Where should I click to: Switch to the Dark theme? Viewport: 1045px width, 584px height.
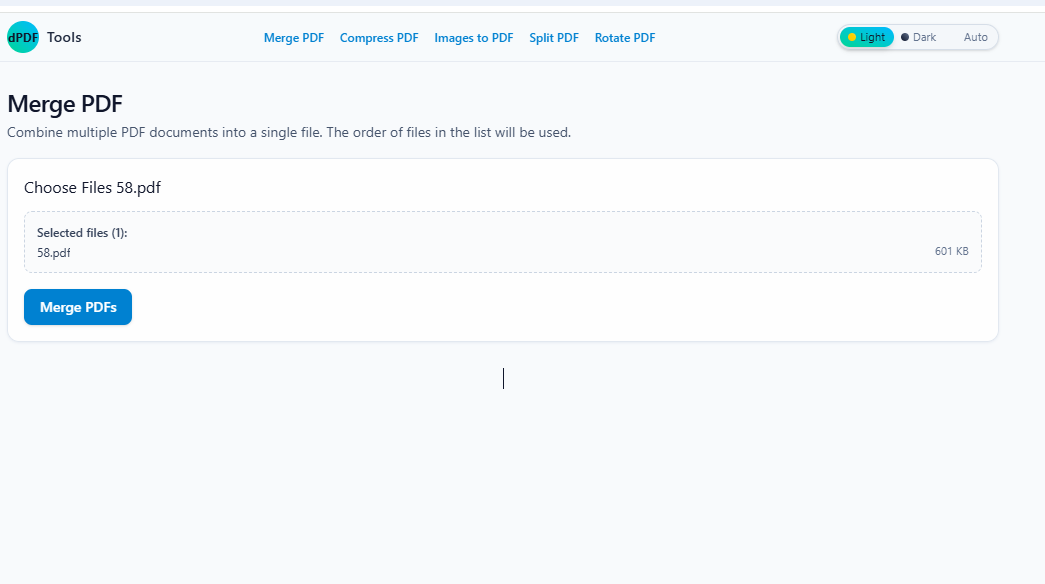[919, 36]
